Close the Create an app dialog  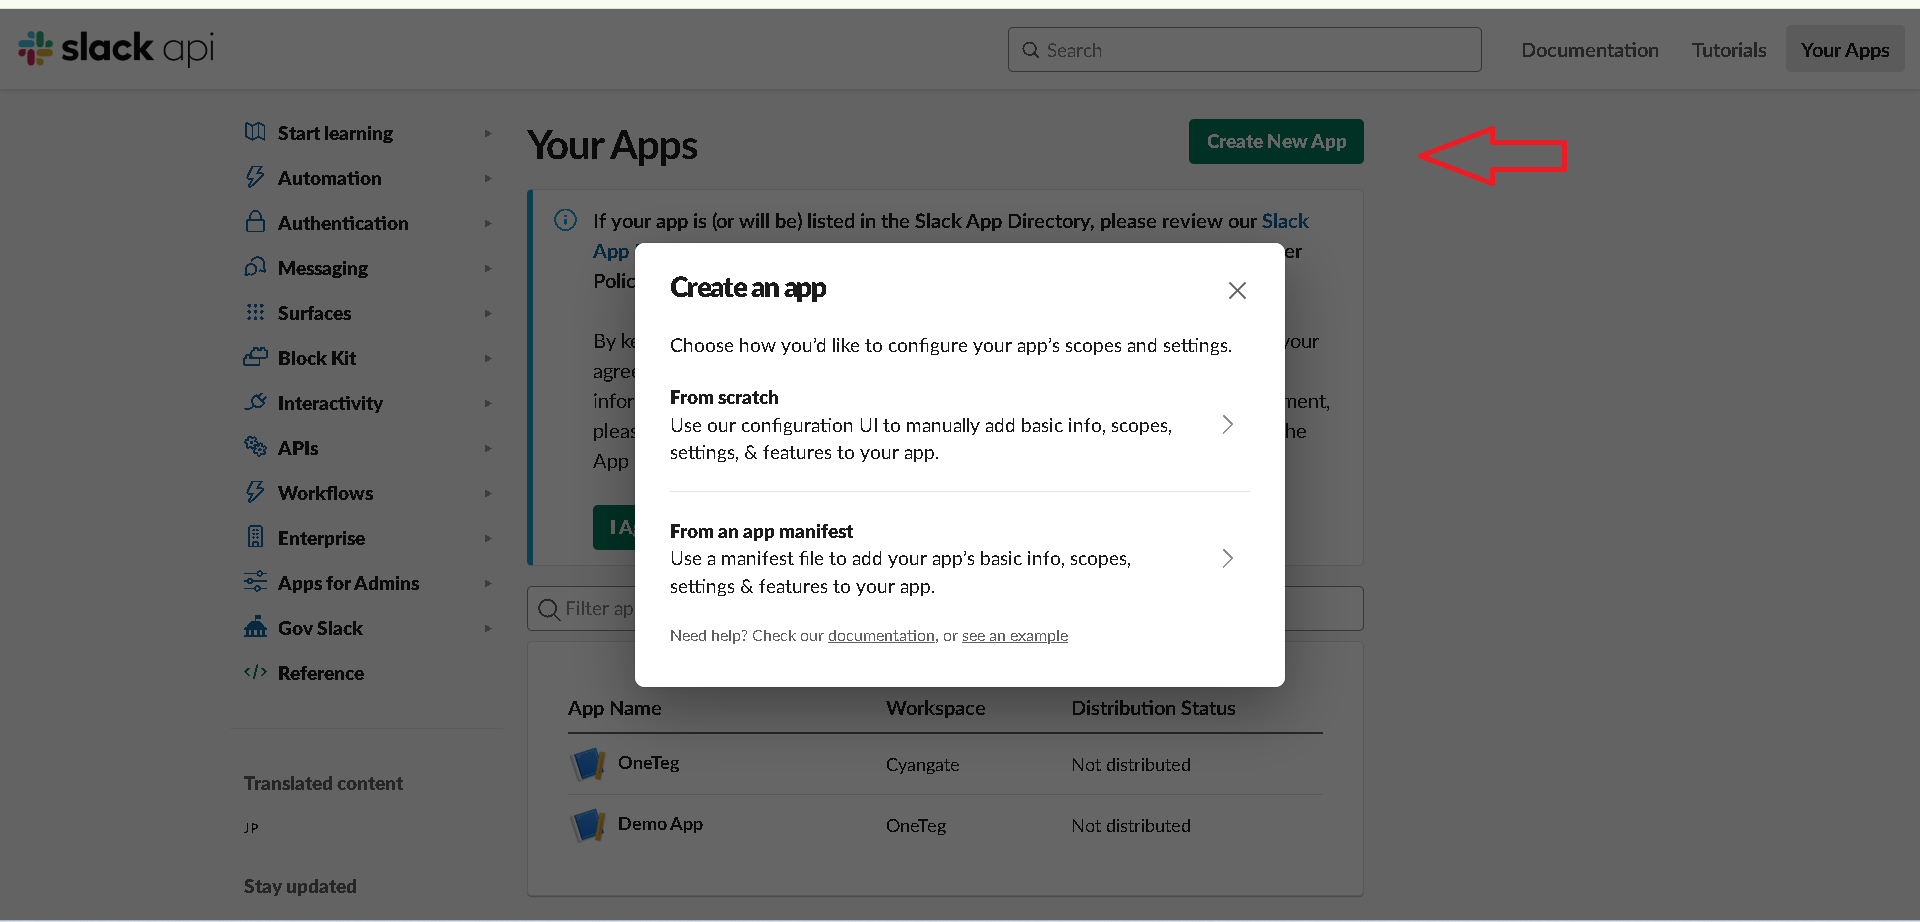pos(1237,290)
